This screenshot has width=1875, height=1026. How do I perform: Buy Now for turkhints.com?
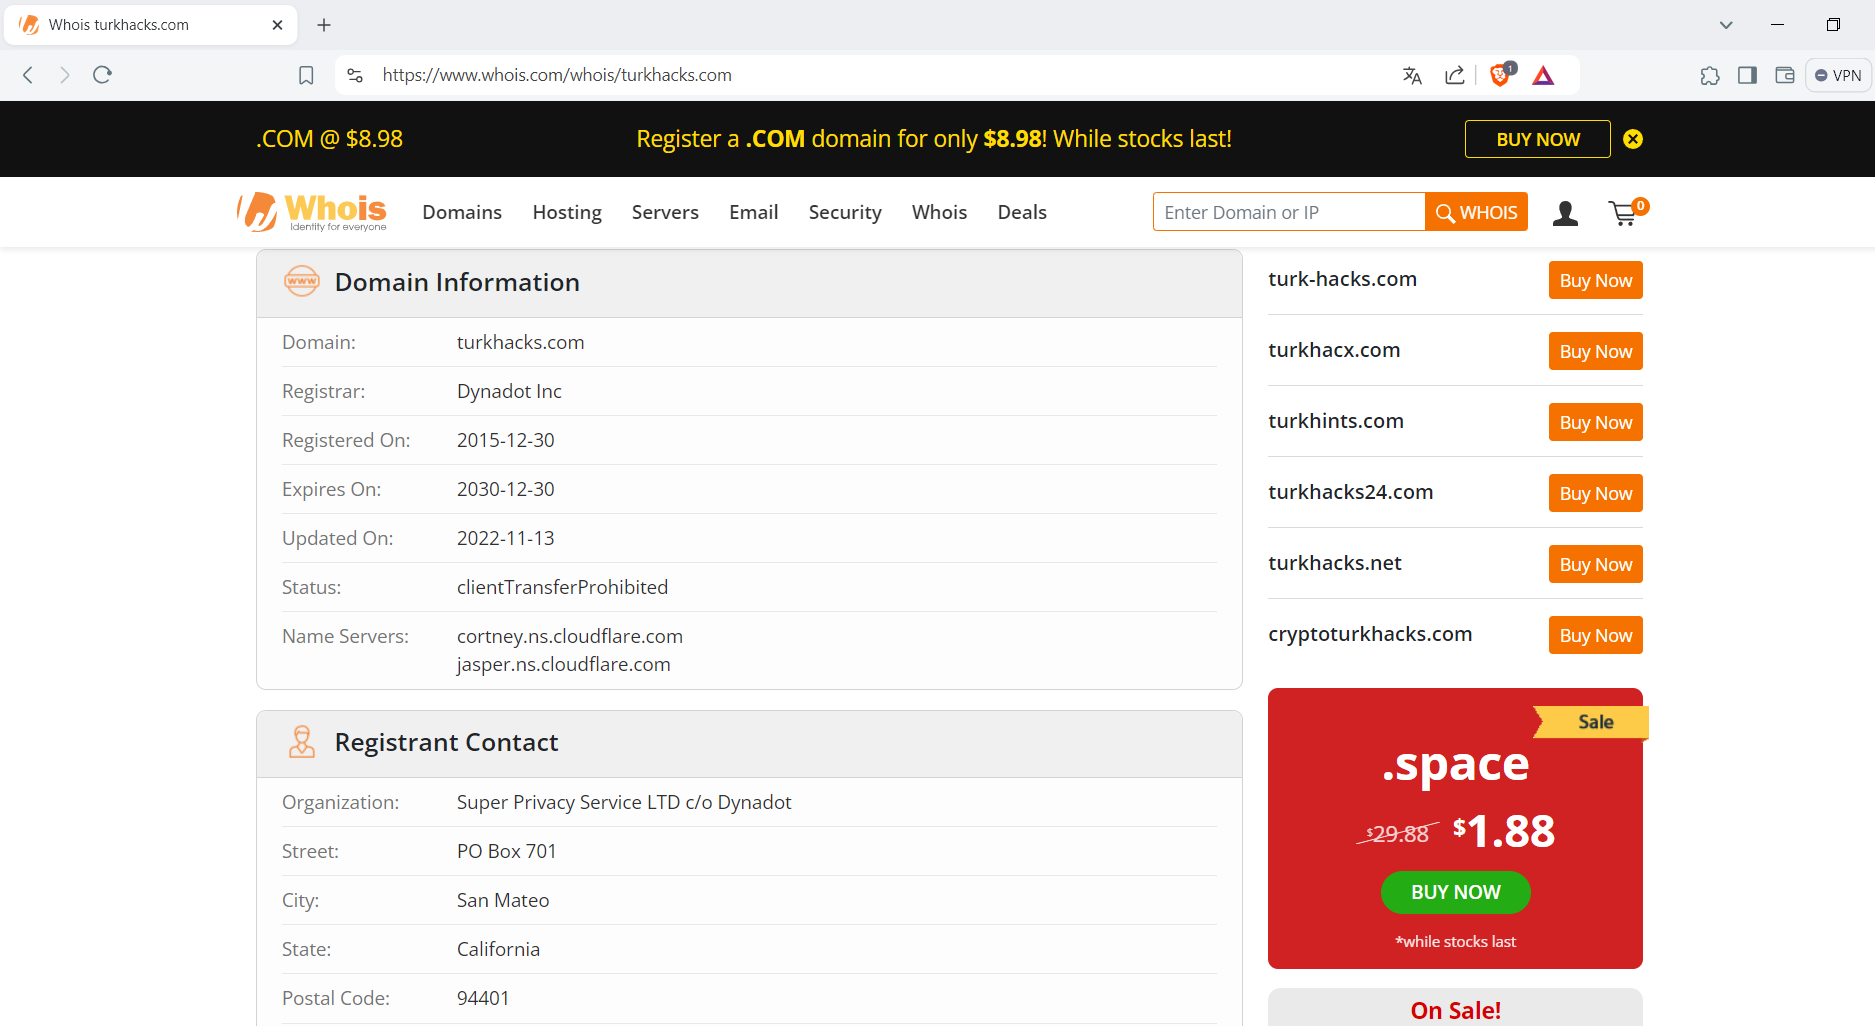click(1596, 423)
